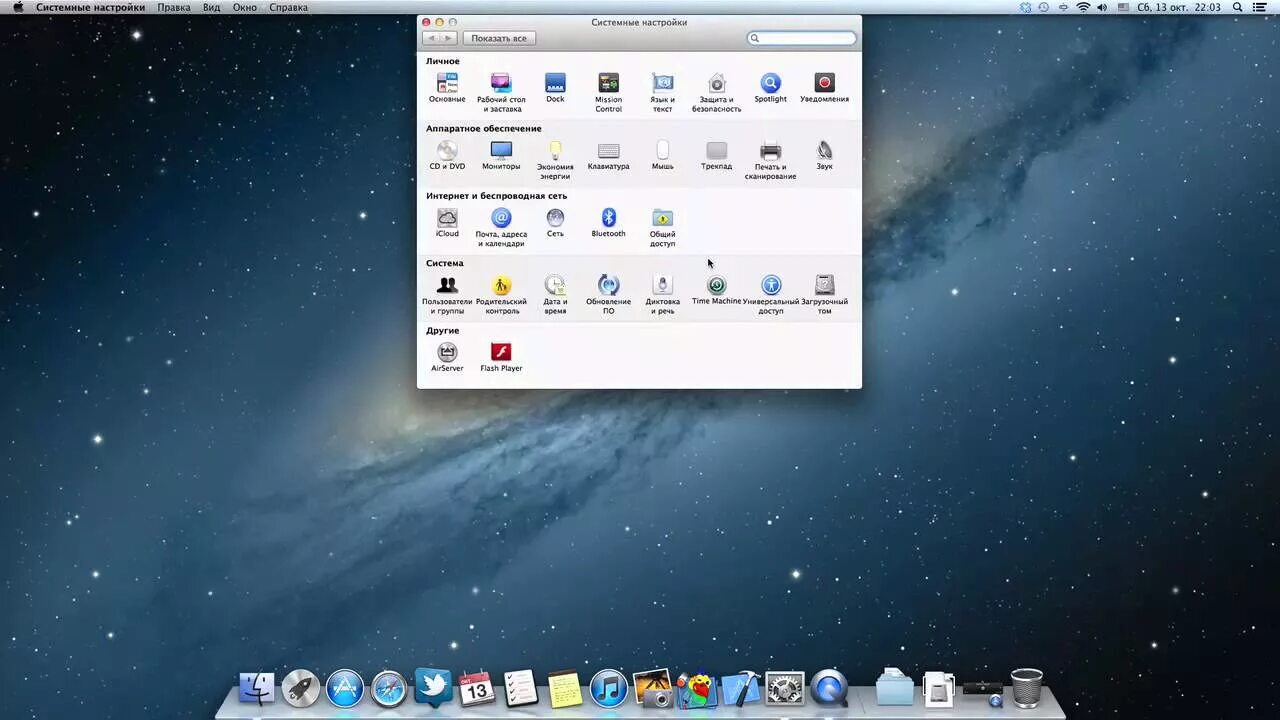Open the Dock preferences pane

click(x=555, y=88)
